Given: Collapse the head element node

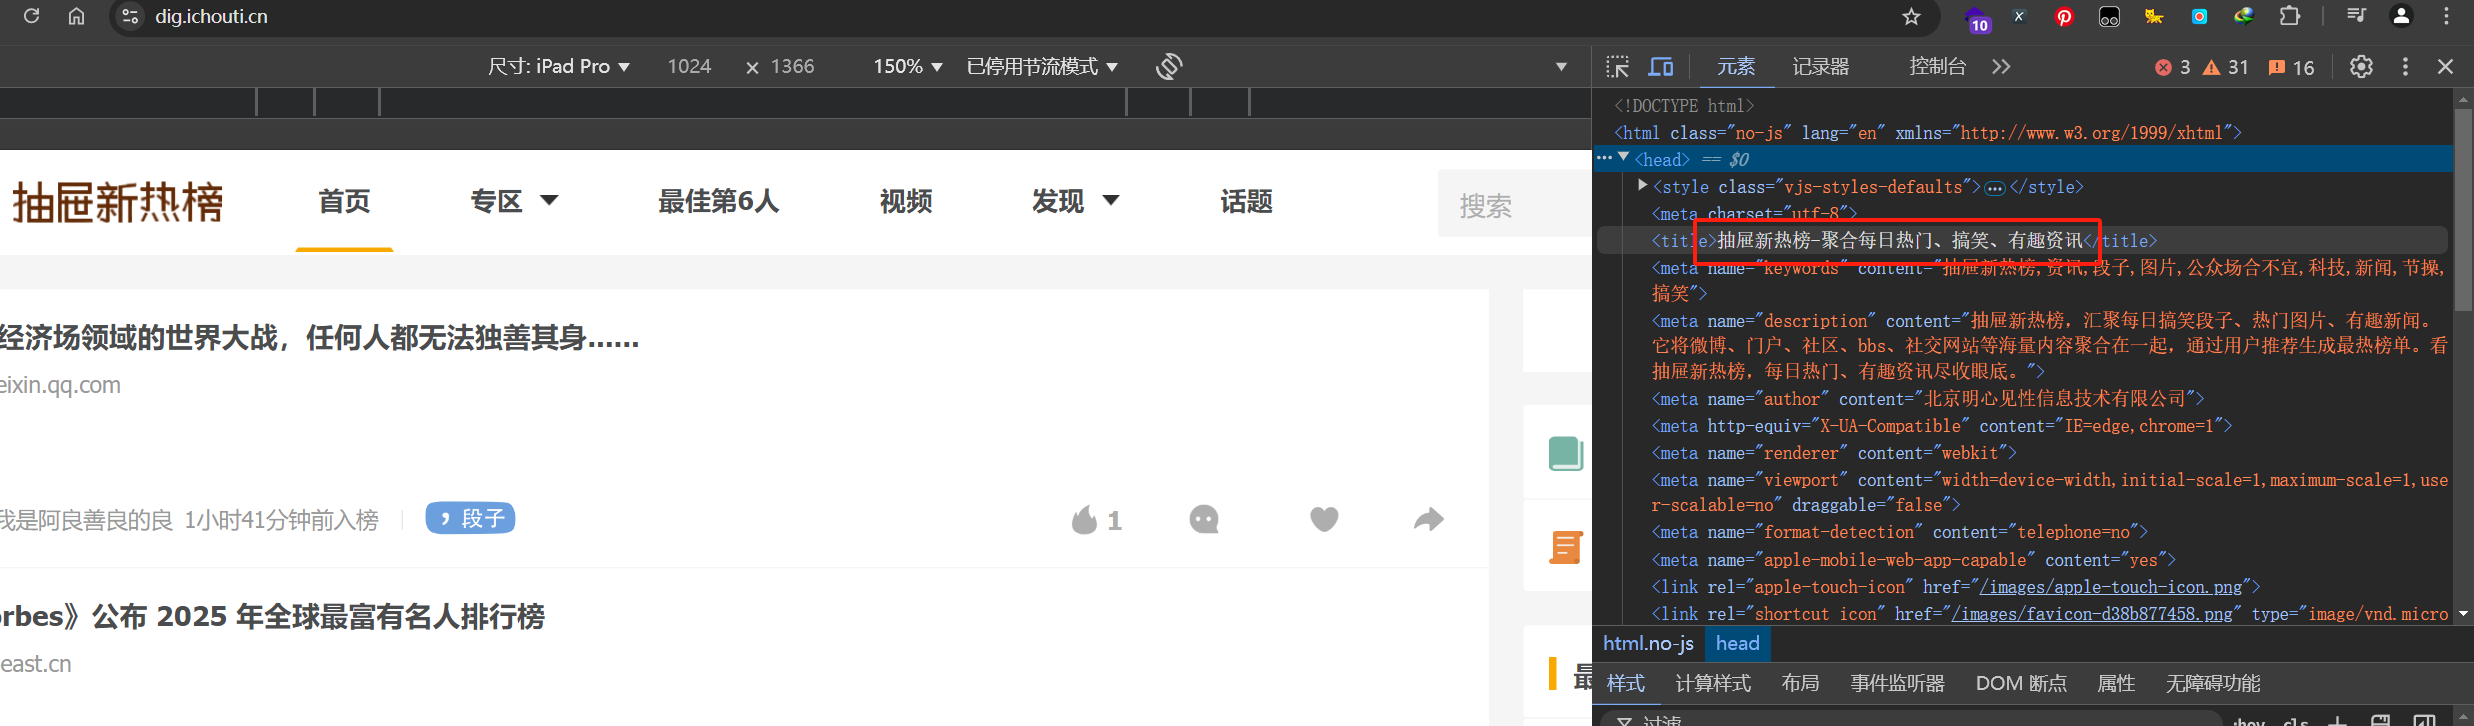Looking at the screenshot, I should [1624, 158].
